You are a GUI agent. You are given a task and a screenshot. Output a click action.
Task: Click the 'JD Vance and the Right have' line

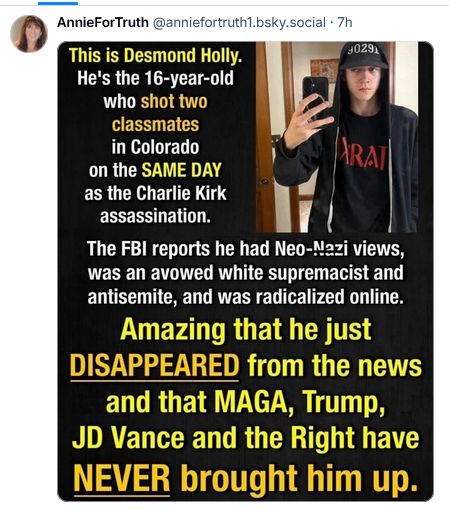click(246, 438)
